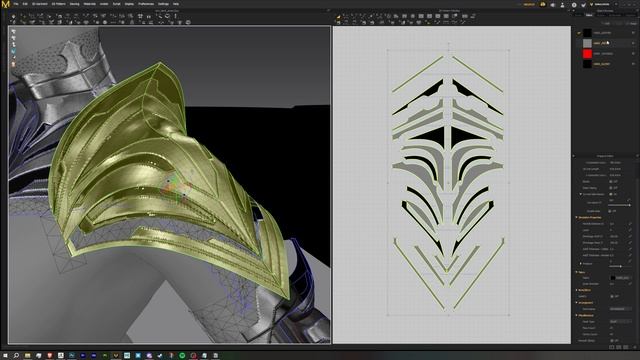Toggle the On/Off switch just above Simulation Properties
Image resolution: width=640 pixels, height=360 pixels.
pyautogui.click(x=613, y=211)
